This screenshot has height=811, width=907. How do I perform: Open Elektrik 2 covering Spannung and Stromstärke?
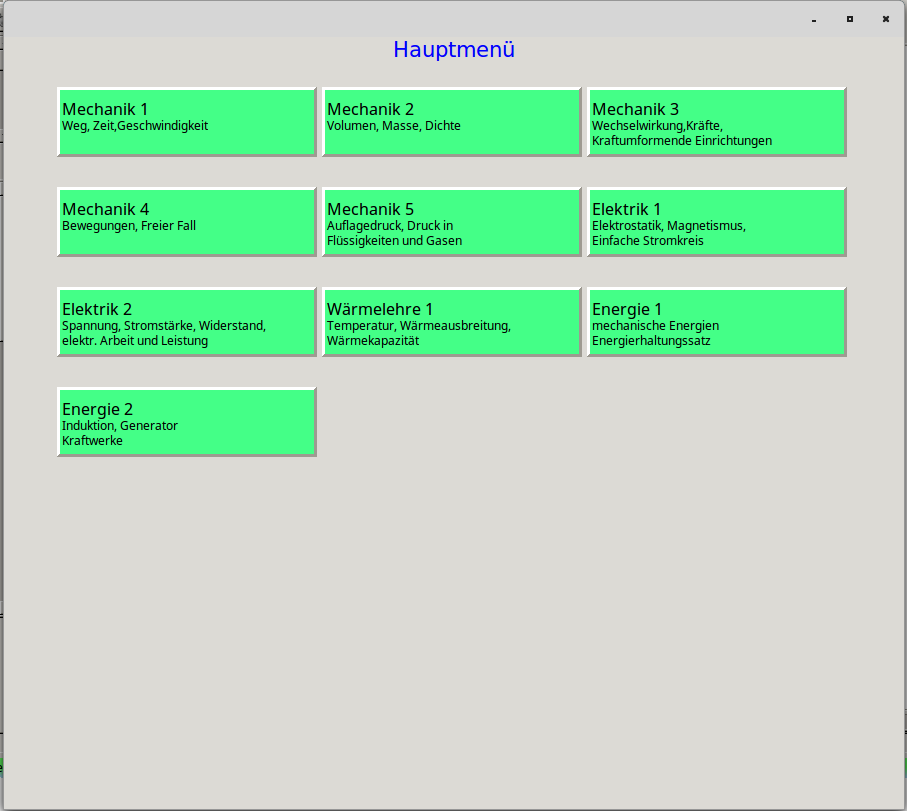click(x=186, y=321)
